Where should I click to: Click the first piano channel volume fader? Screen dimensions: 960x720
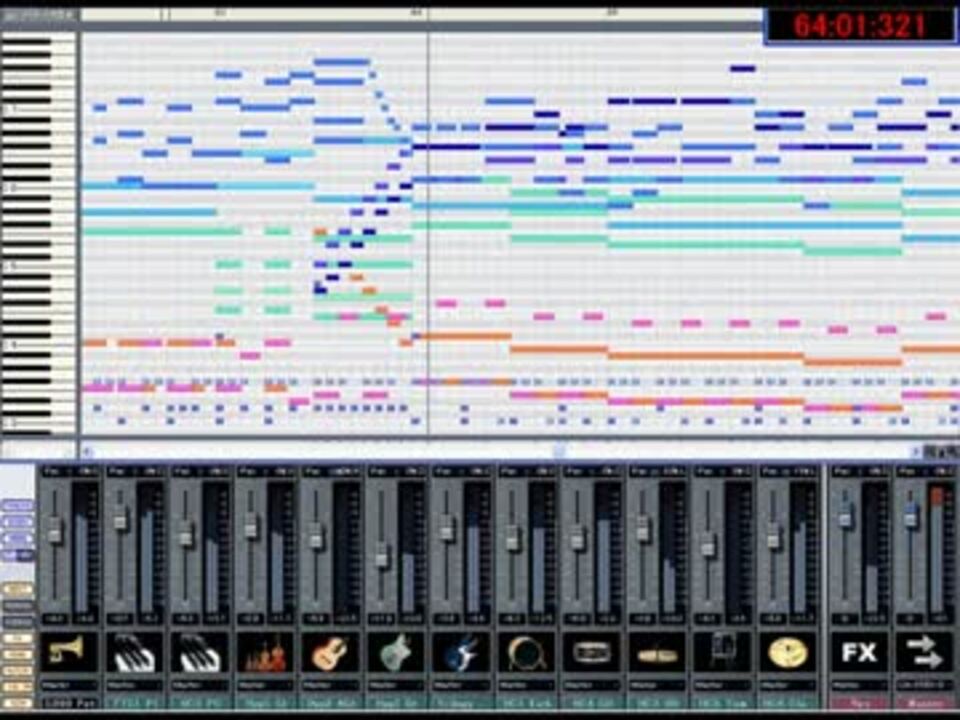120,518
